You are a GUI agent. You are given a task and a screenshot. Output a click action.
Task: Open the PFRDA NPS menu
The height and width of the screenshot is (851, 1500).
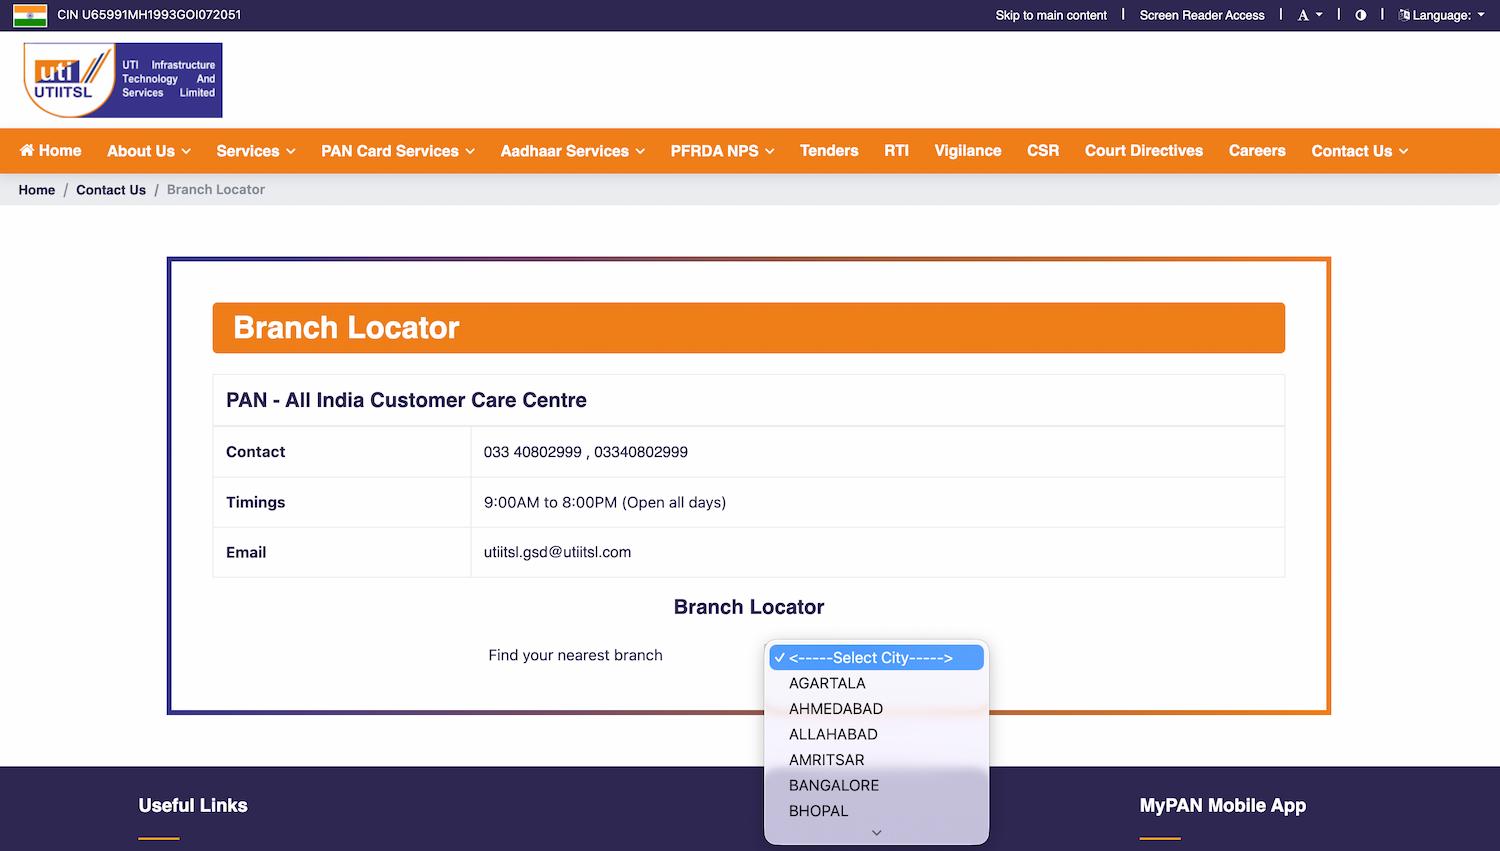pos(722,151)
